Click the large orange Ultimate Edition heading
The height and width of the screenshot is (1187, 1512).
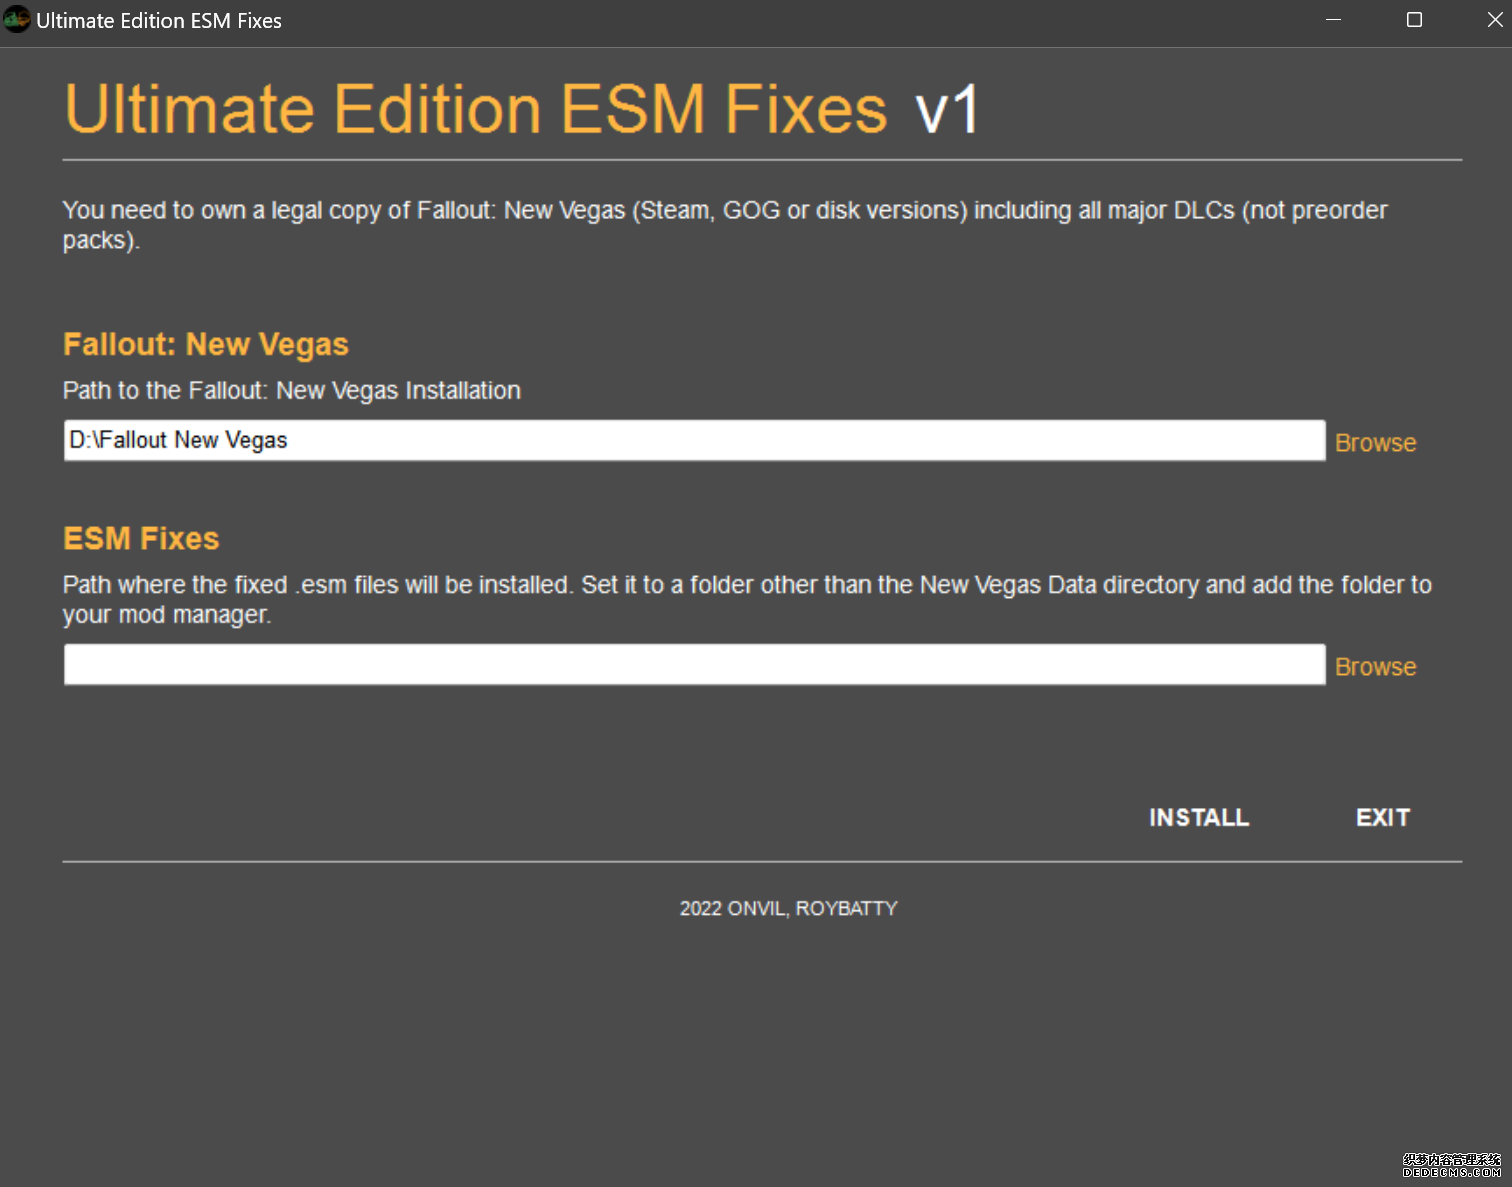[x=476, y=109]
